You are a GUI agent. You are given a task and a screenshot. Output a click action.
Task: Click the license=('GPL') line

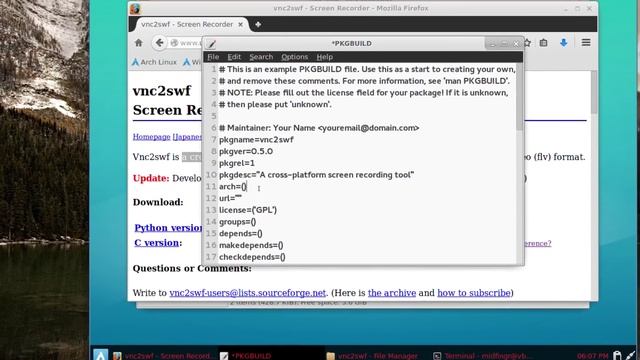[248, 210]
